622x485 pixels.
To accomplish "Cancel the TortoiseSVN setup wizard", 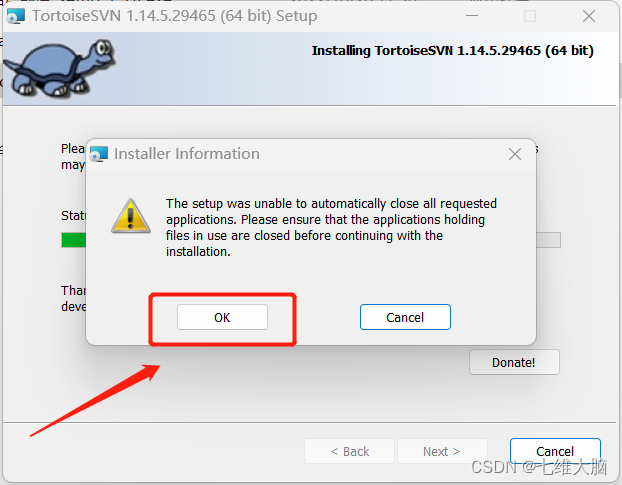I will (x=555, y=451).
